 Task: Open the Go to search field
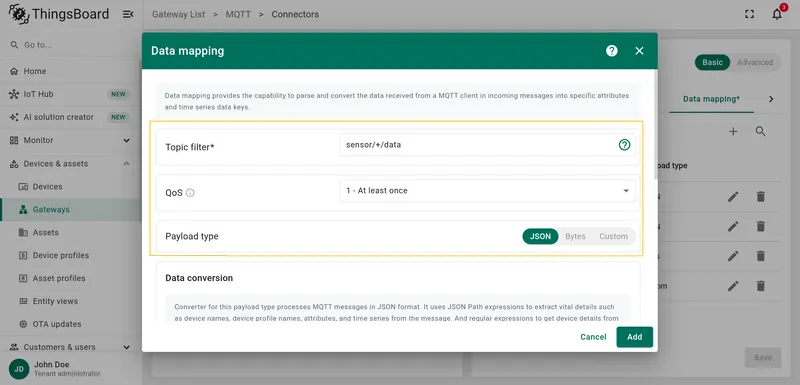pos(70,45)
